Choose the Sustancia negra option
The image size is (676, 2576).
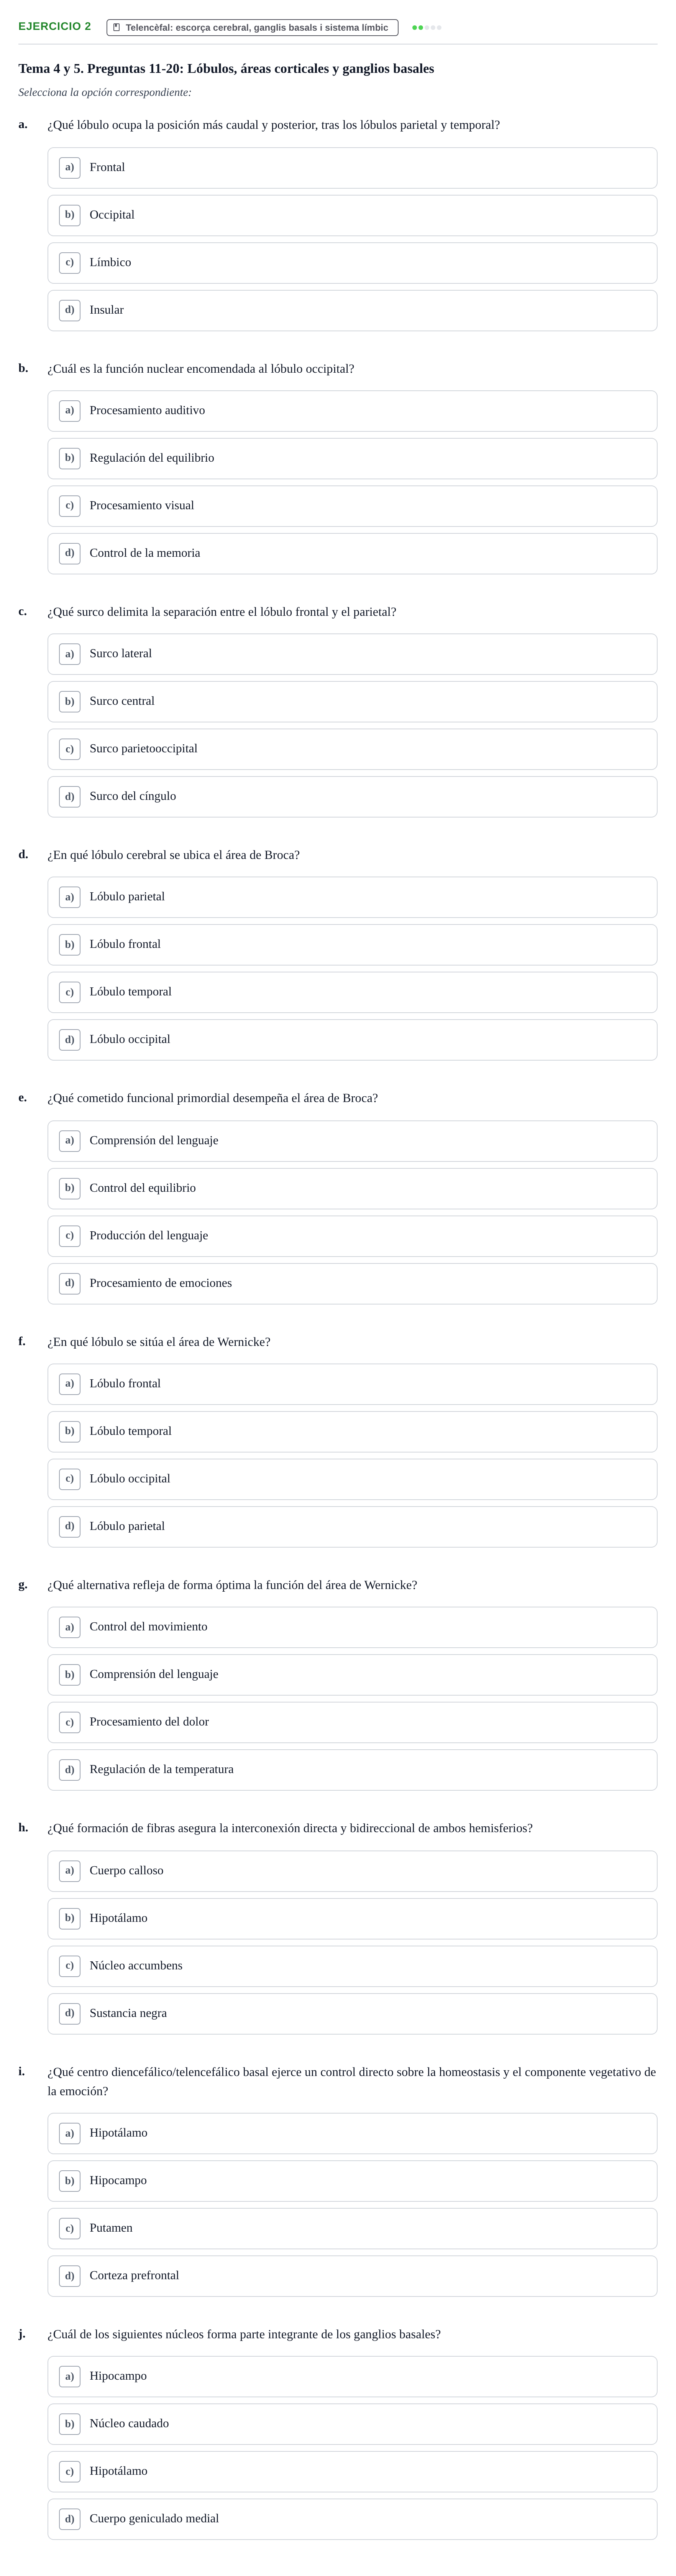352,2014
